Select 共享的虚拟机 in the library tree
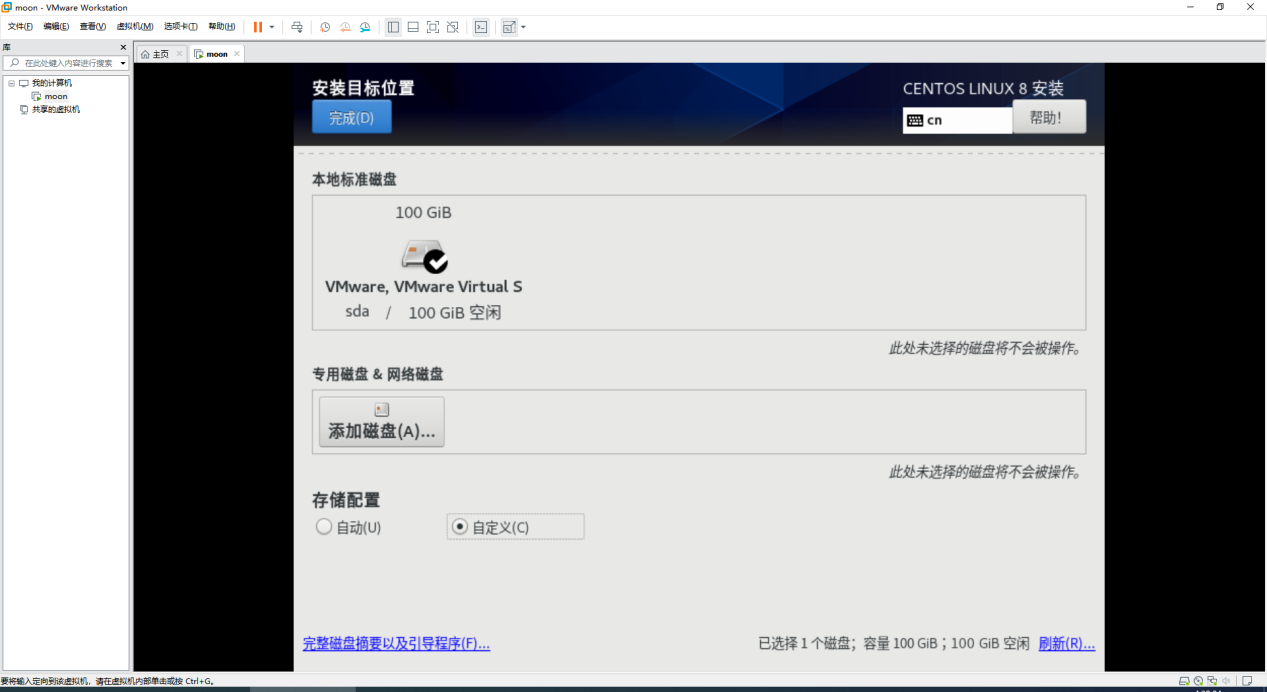 pyautogui.click(x=56, y=109)
